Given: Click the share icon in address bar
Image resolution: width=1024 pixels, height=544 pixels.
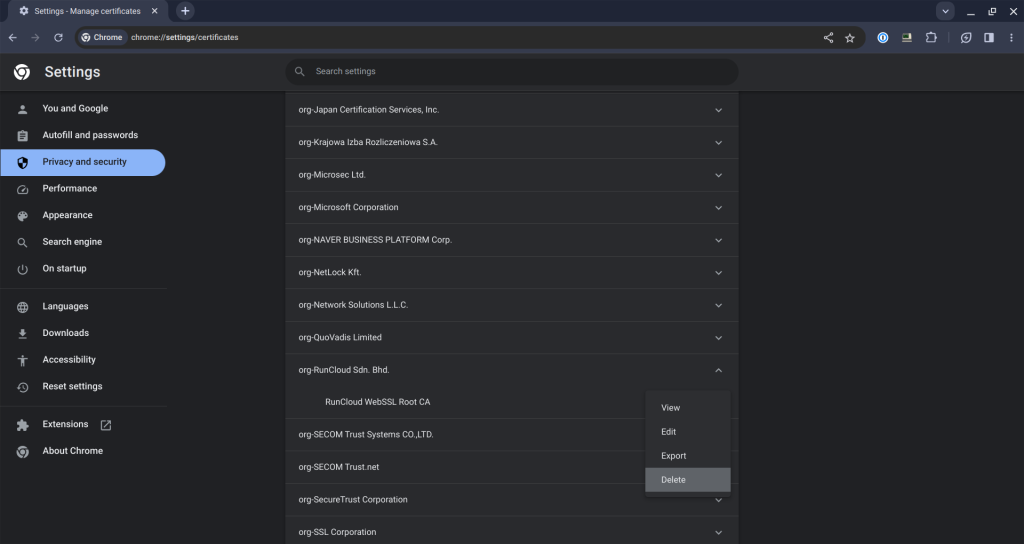Looking at the screenshot, I should point(828,38).
